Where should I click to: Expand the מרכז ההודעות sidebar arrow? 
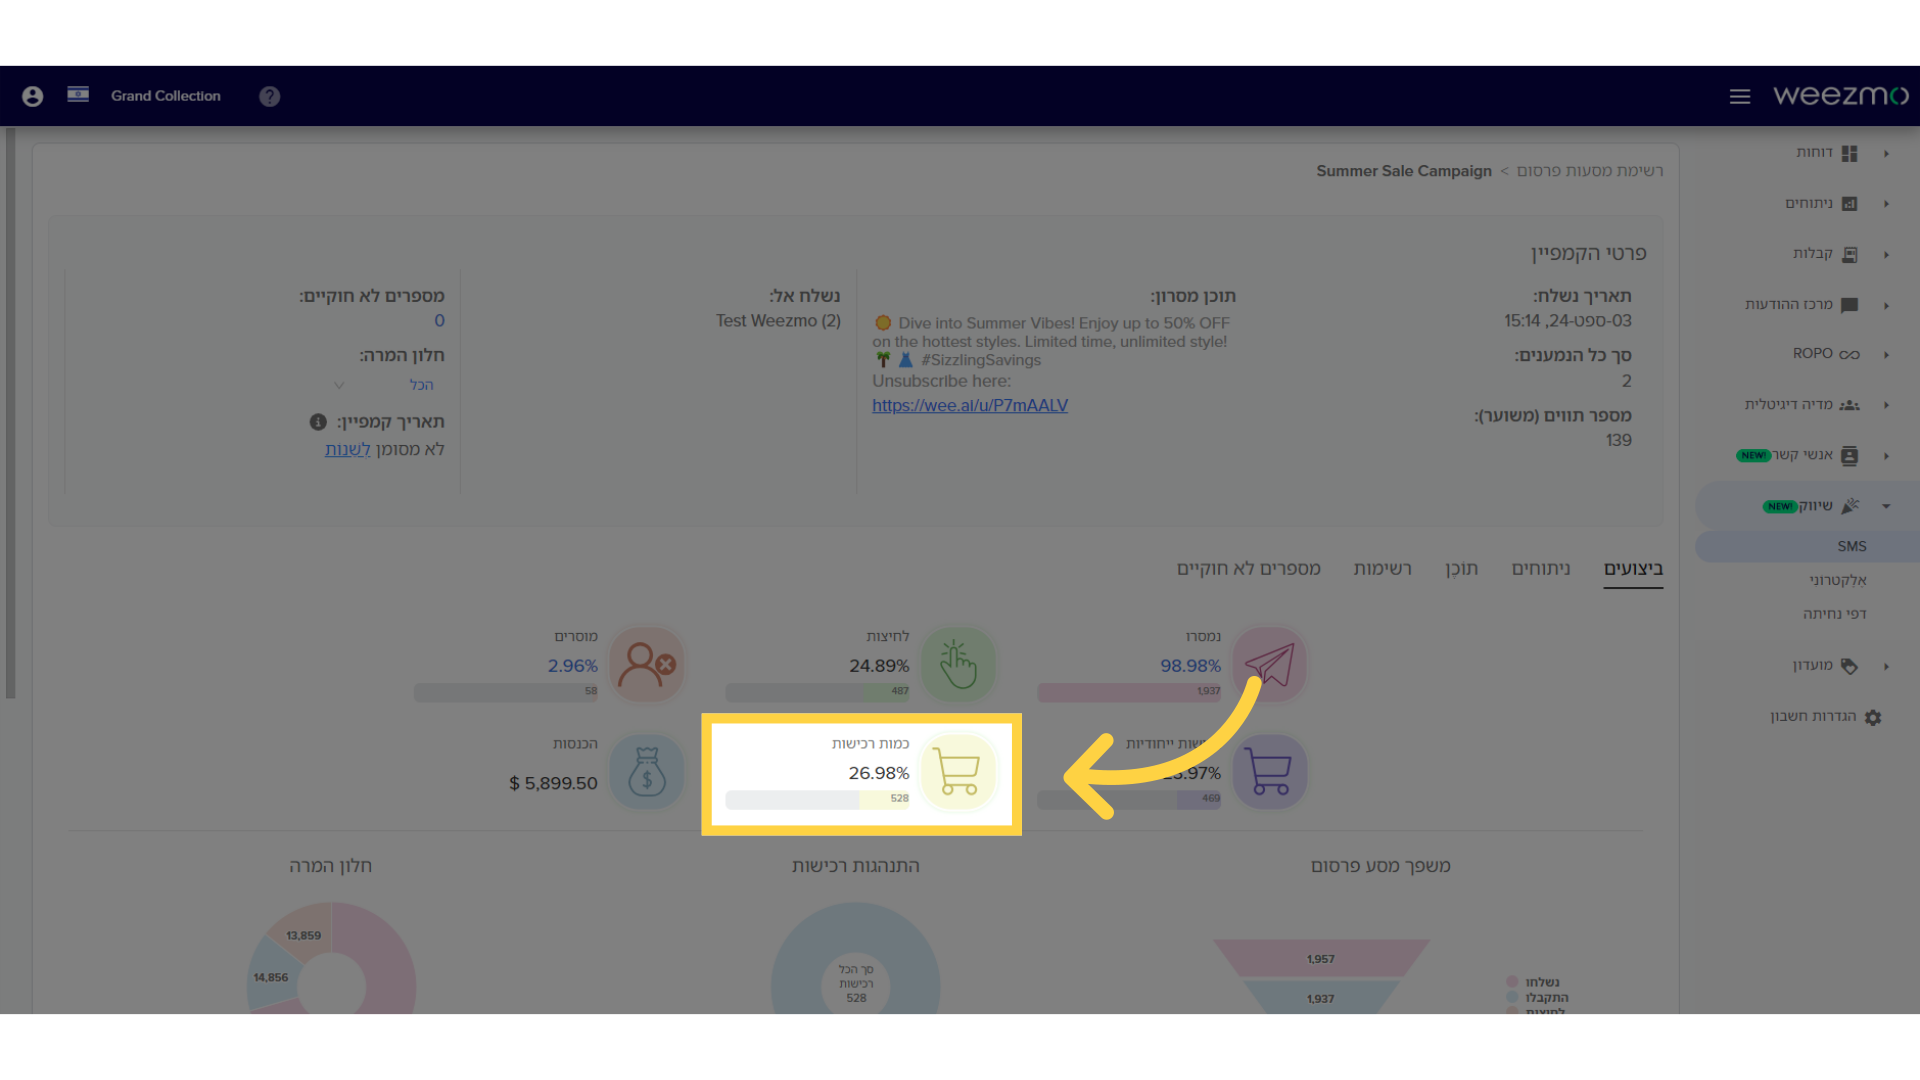tap(1886, 305)
